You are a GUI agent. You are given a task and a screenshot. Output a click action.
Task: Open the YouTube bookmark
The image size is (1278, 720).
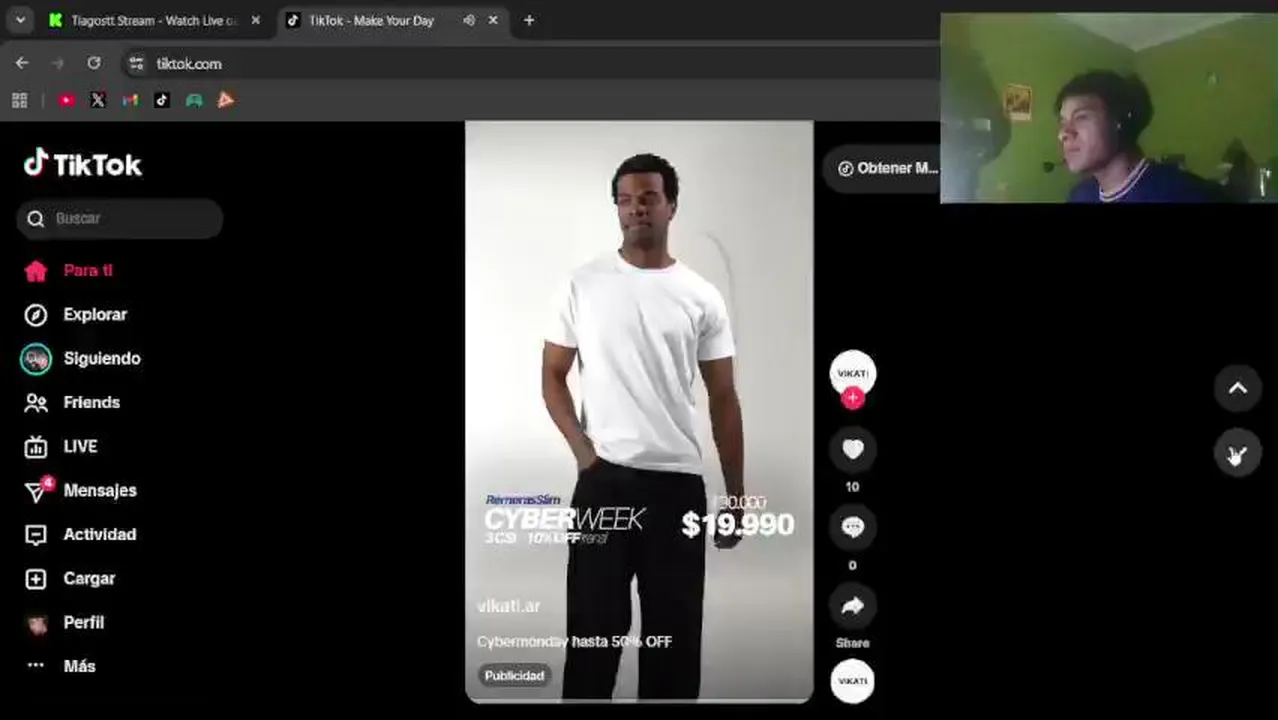pos(67,100)
